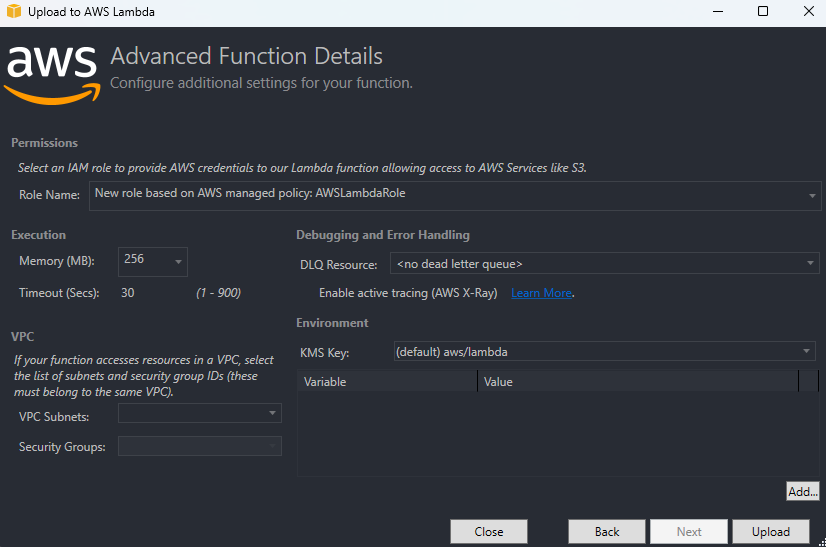Screen dimensions: 826x547
Task: Click the Variable column header
Action: (387, 382)
